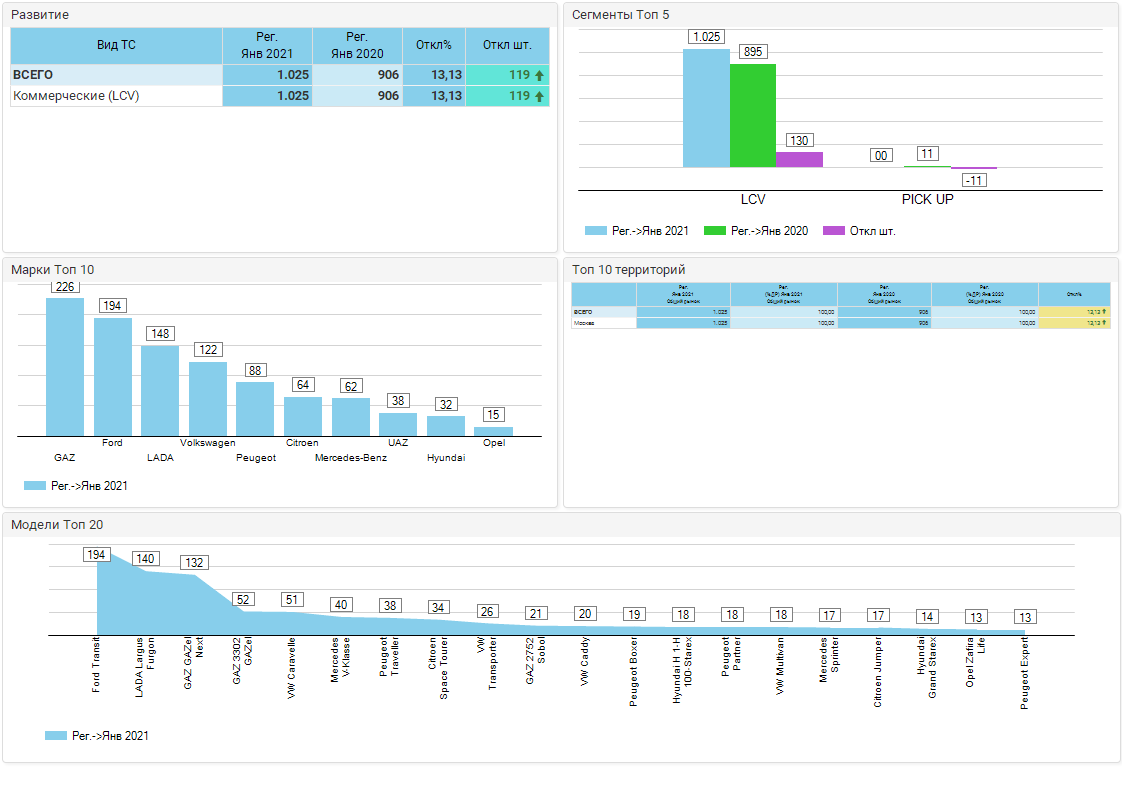Click green LCV bar labeled 895
The image size is (1122, 793).
[752, 115]
